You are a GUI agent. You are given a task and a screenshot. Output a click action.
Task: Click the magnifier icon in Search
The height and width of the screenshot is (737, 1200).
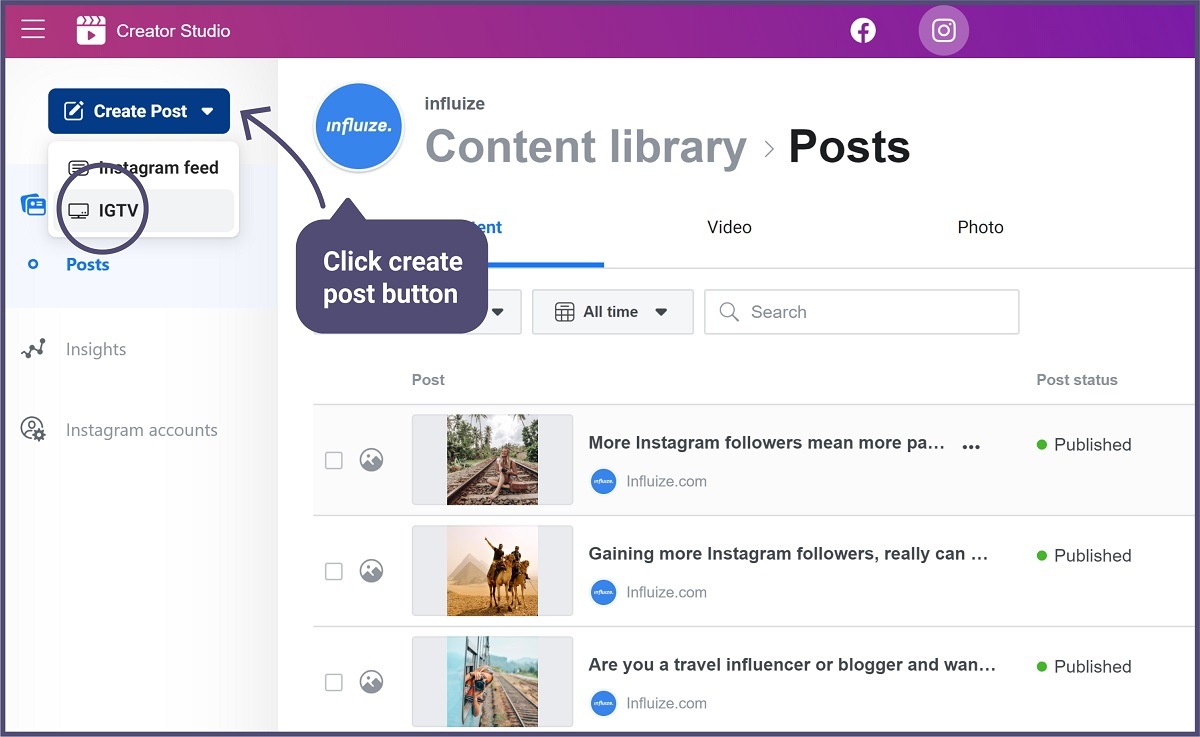coord(729,312)
